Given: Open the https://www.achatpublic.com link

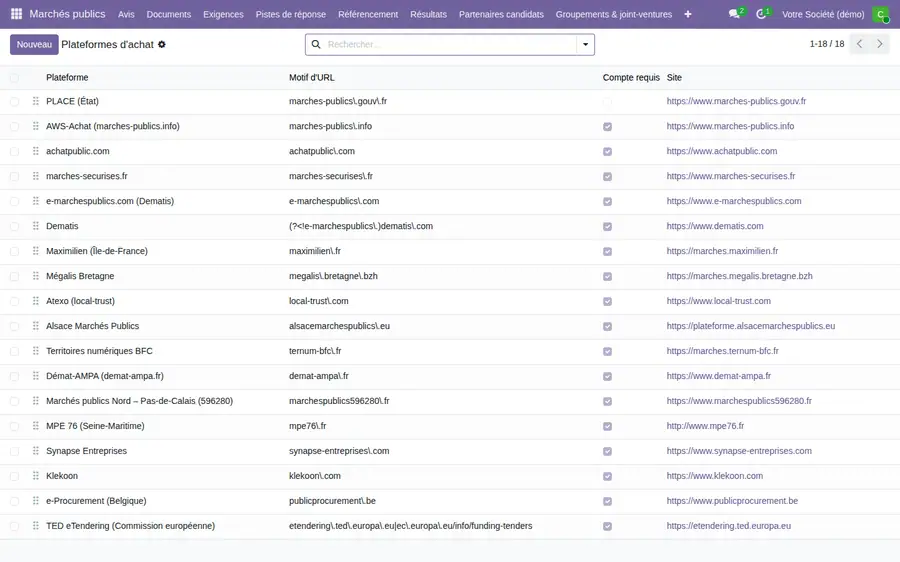Looking at the screenshot, I should [x=721, y=151].
